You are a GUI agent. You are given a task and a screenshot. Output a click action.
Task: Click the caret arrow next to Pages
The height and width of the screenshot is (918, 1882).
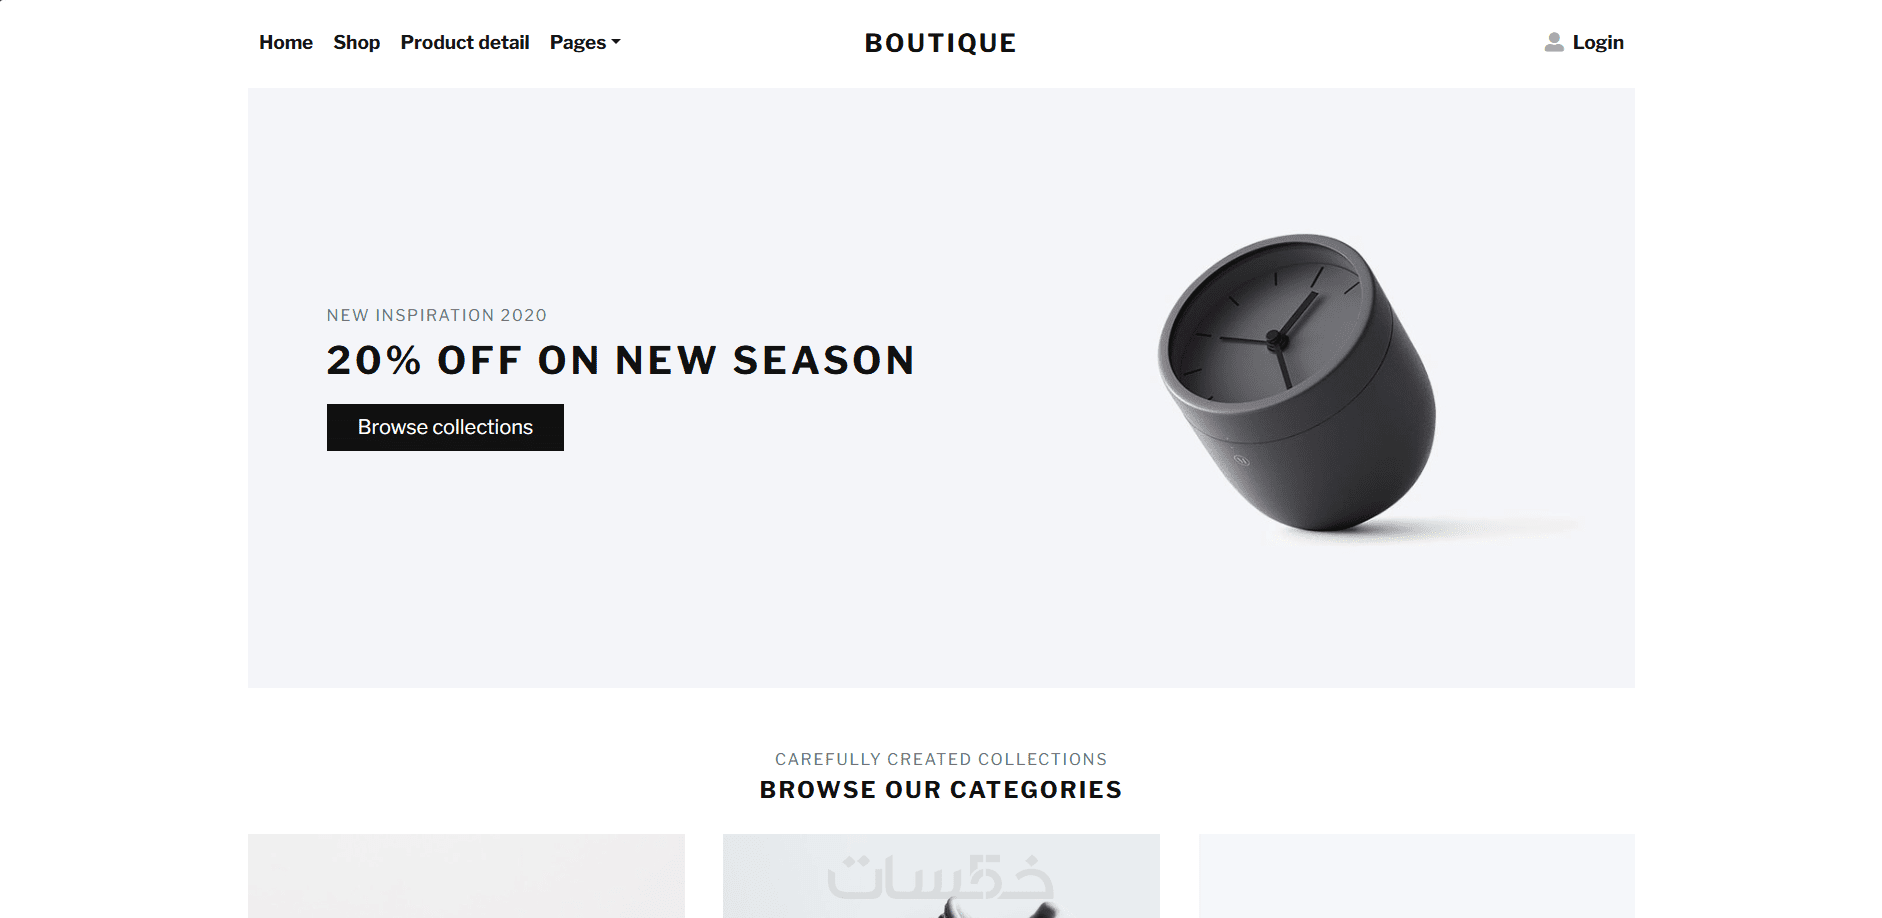point(616,42)
